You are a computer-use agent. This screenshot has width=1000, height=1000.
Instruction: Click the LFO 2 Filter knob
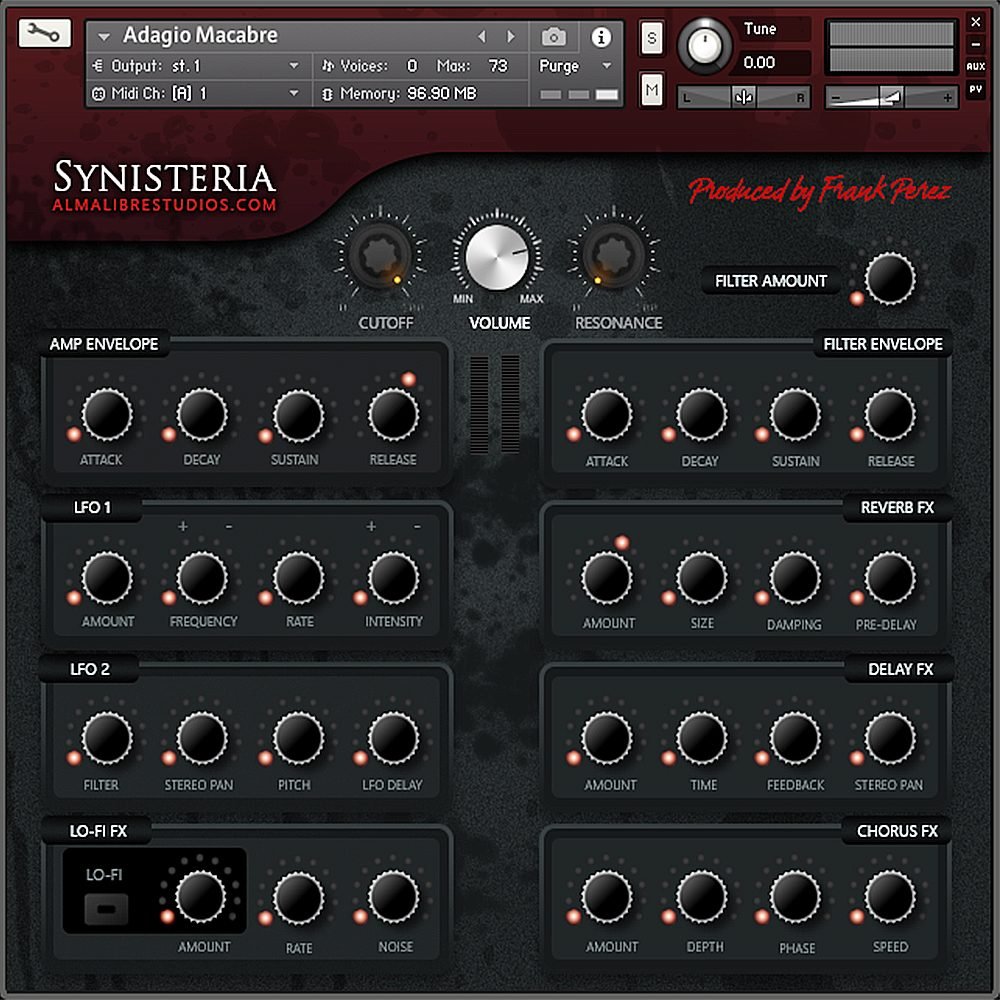pyautogui.click(x=107, y=738)
